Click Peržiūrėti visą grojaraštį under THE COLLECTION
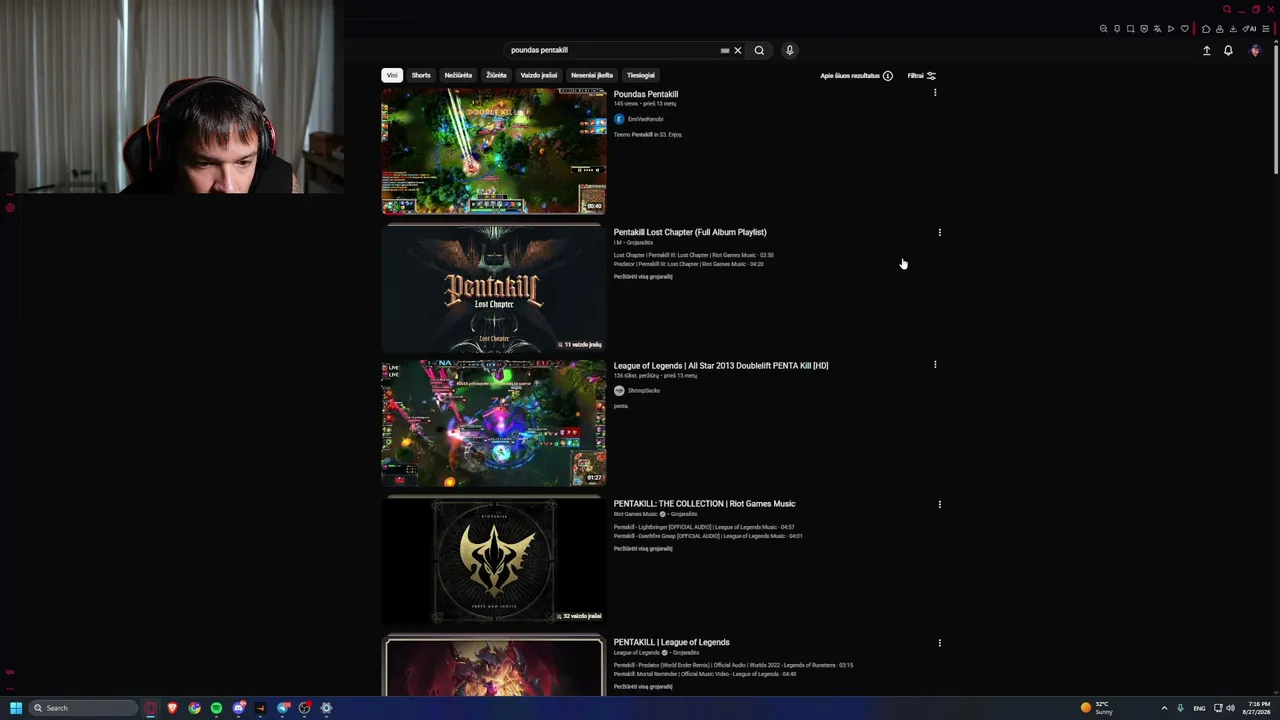 tap(643, 549)
